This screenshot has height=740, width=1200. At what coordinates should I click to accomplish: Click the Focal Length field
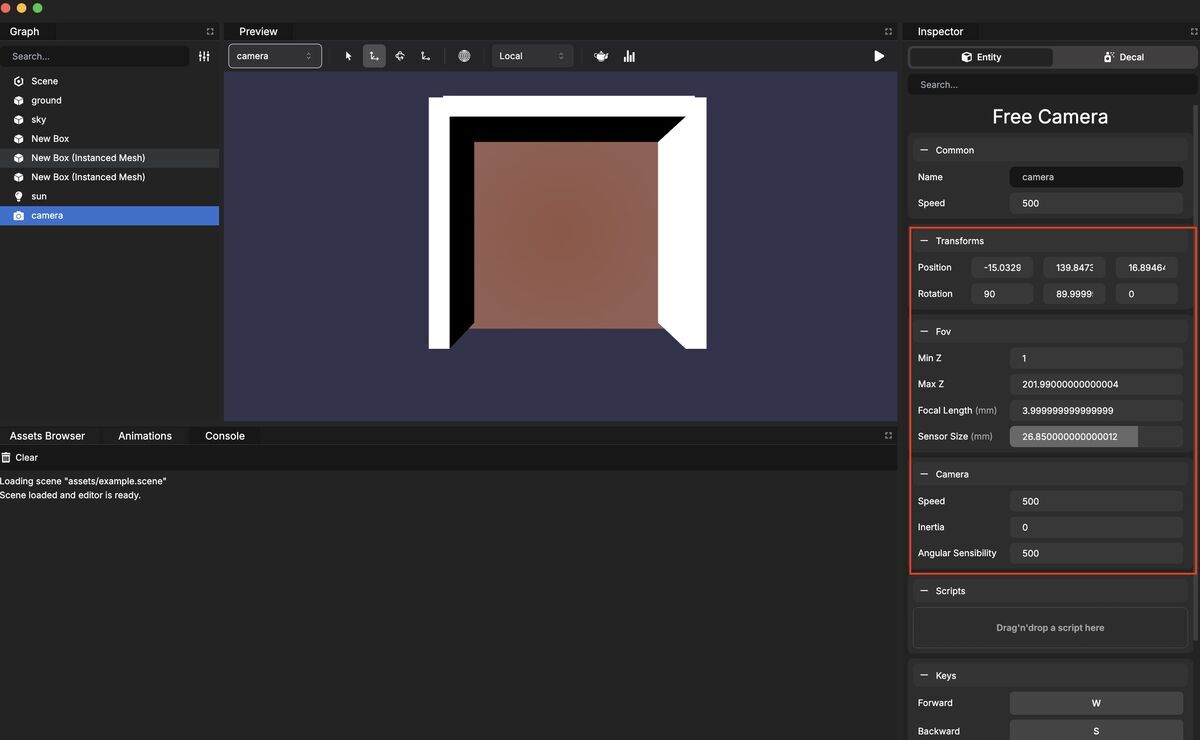pyautogui.click(x=1096, y=411)
